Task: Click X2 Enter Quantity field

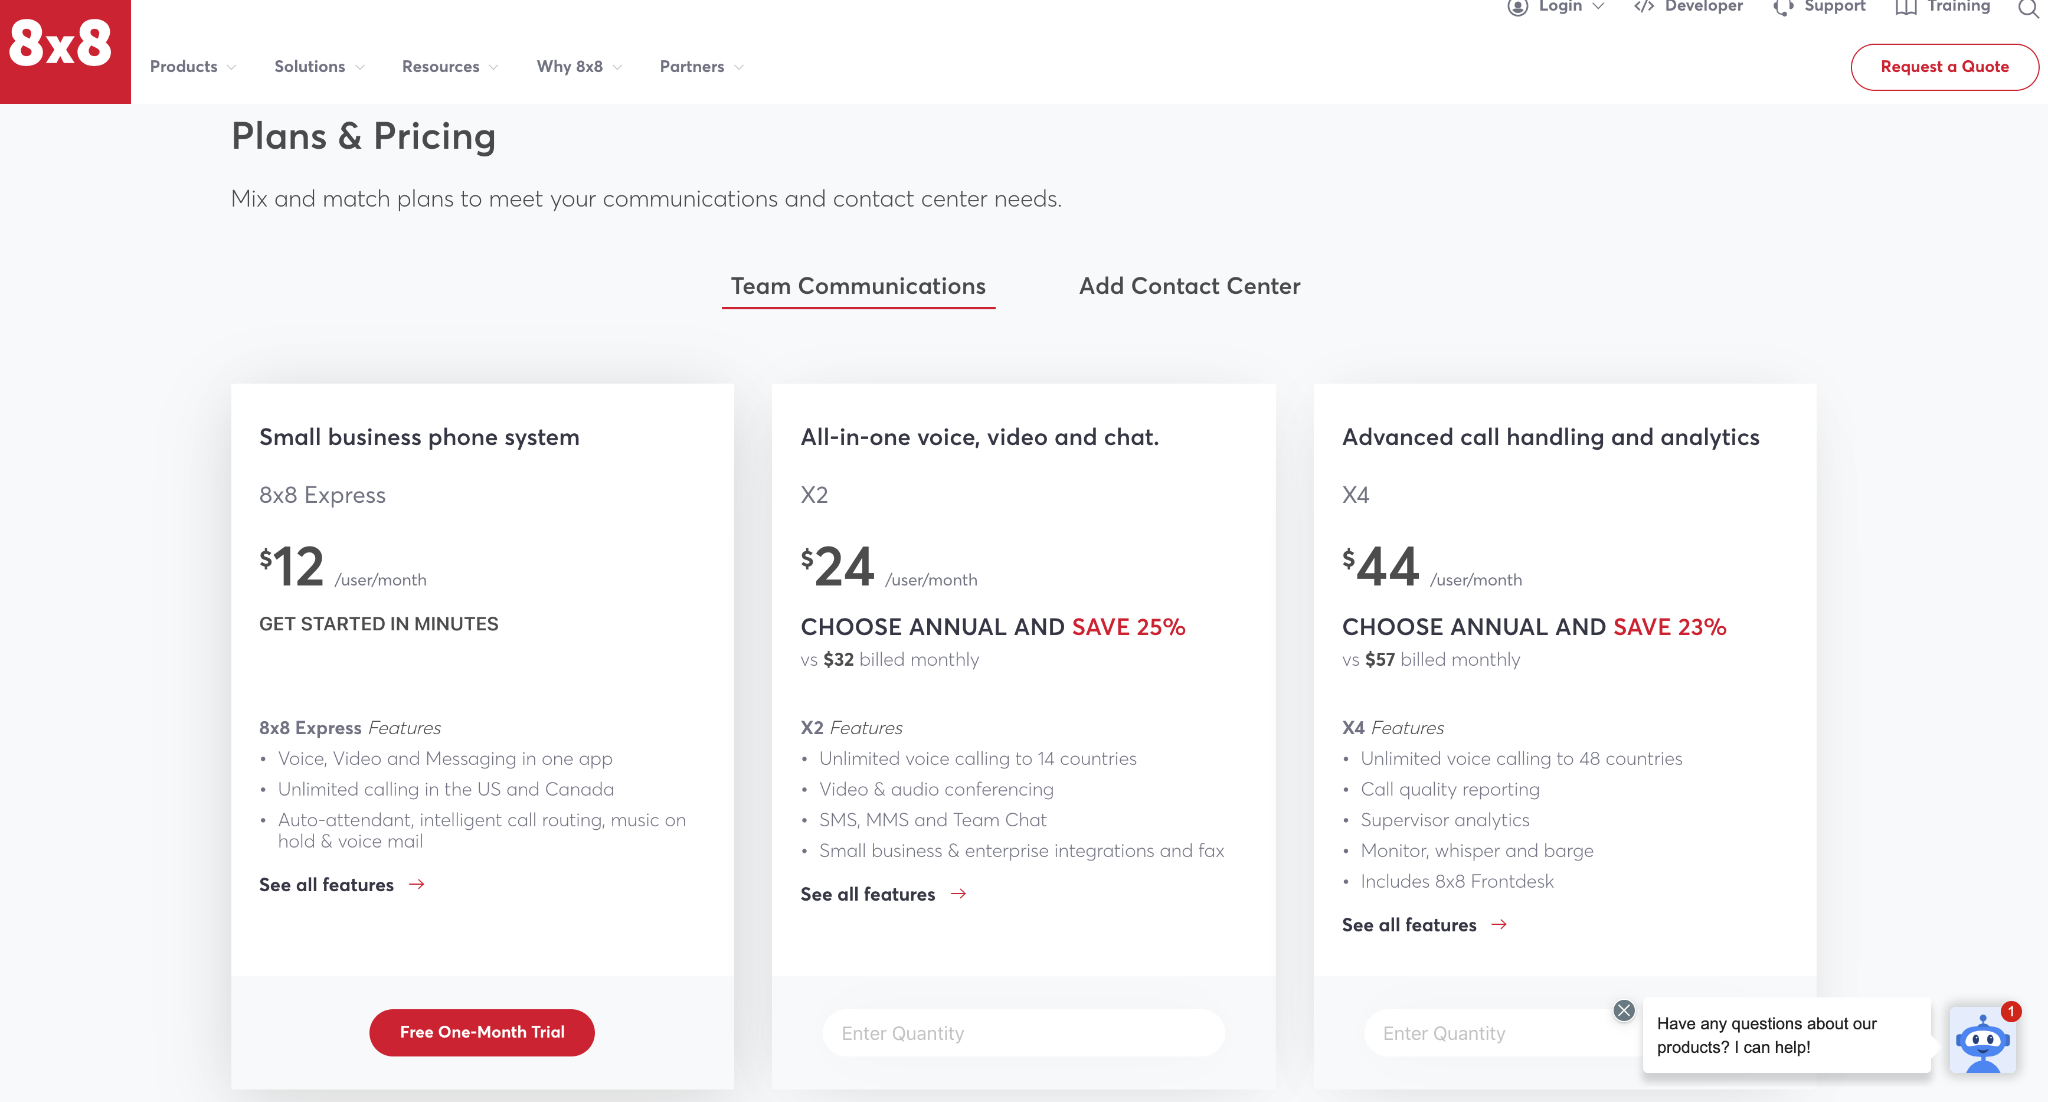Action: tap(1023, 1033)
